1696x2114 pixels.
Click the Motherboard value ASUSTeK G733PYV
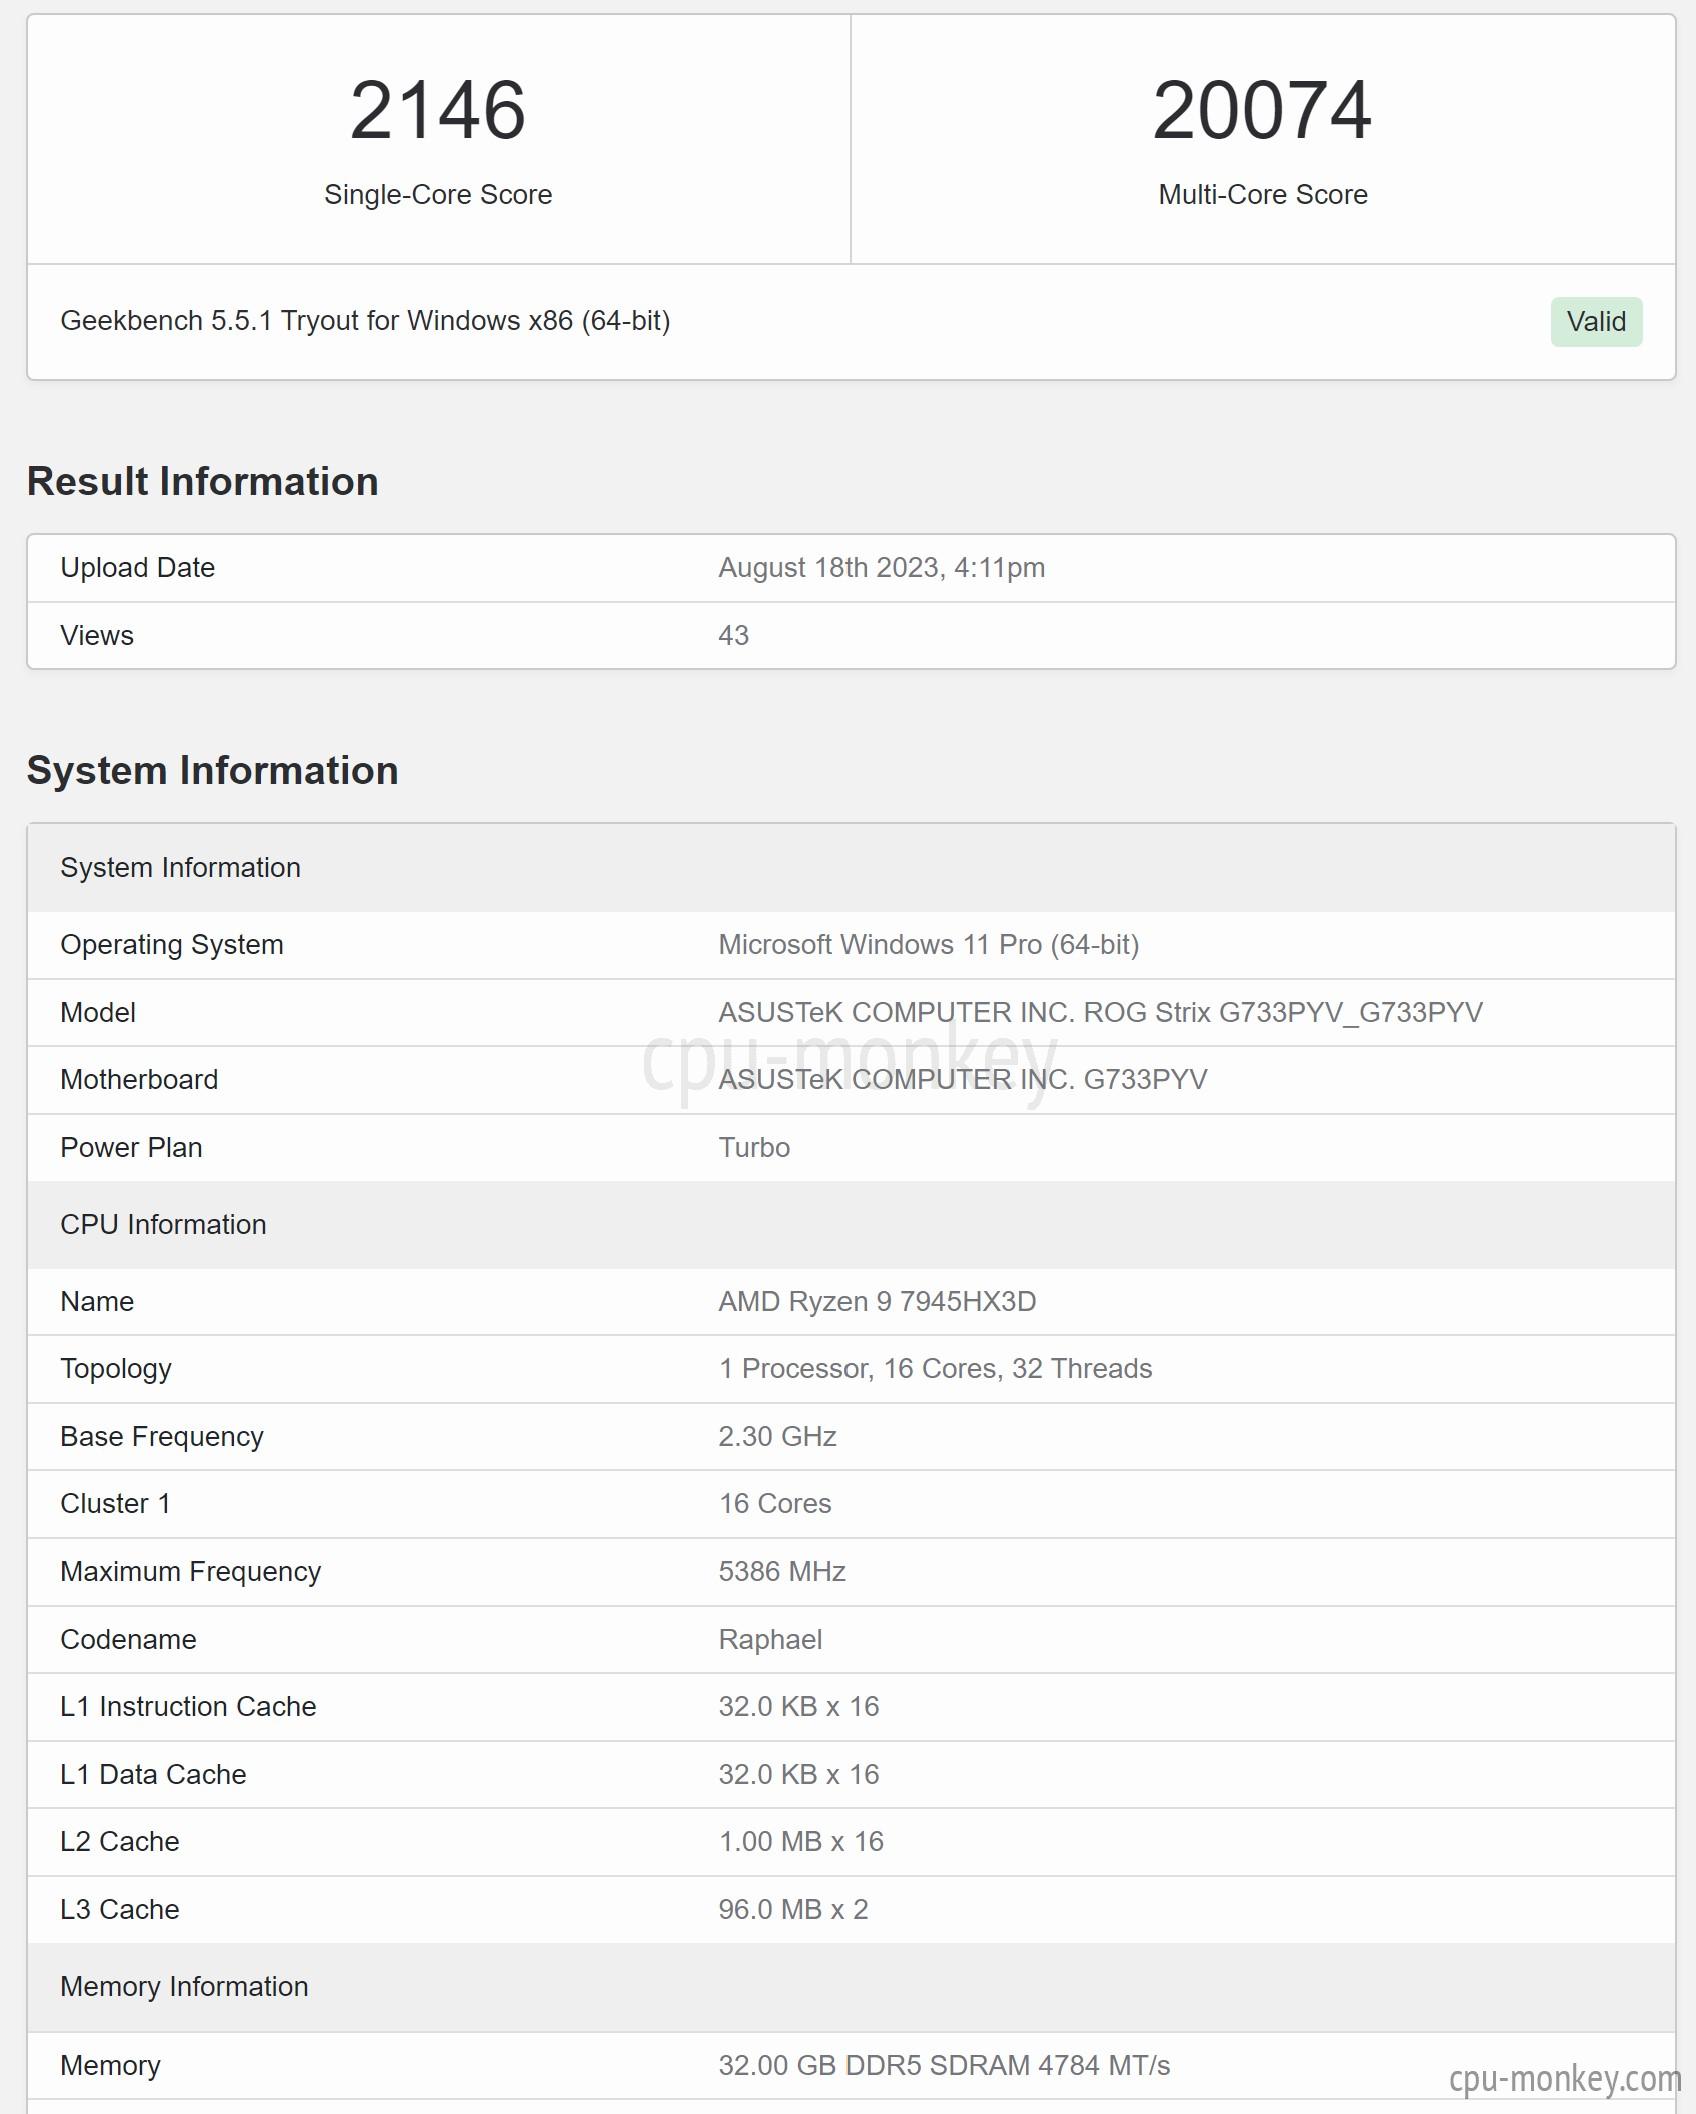(962, 1080)
